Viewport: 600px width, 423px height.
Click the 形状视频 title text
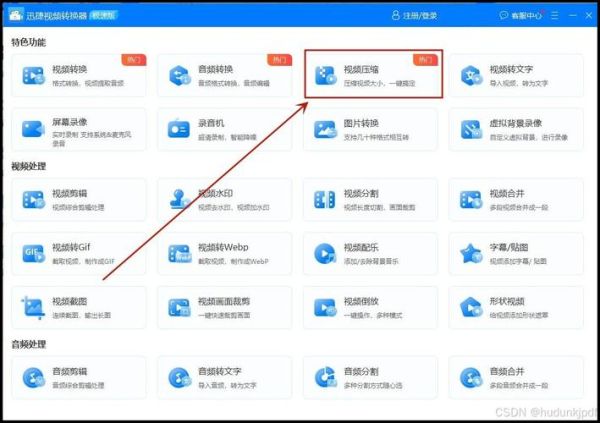507,301
